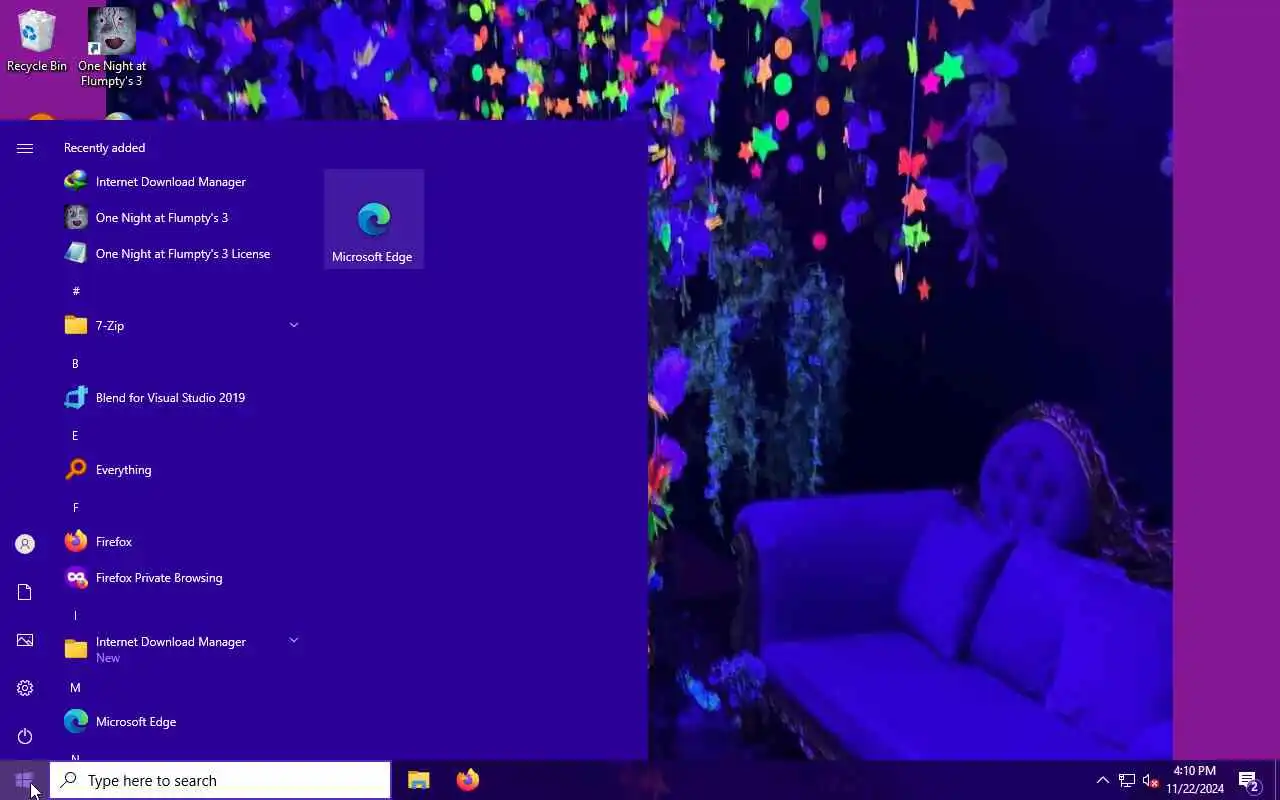Click the 'I' letter group header
Image resolution: width=1280 pixels, height=800 pixels.
point(75,615)
